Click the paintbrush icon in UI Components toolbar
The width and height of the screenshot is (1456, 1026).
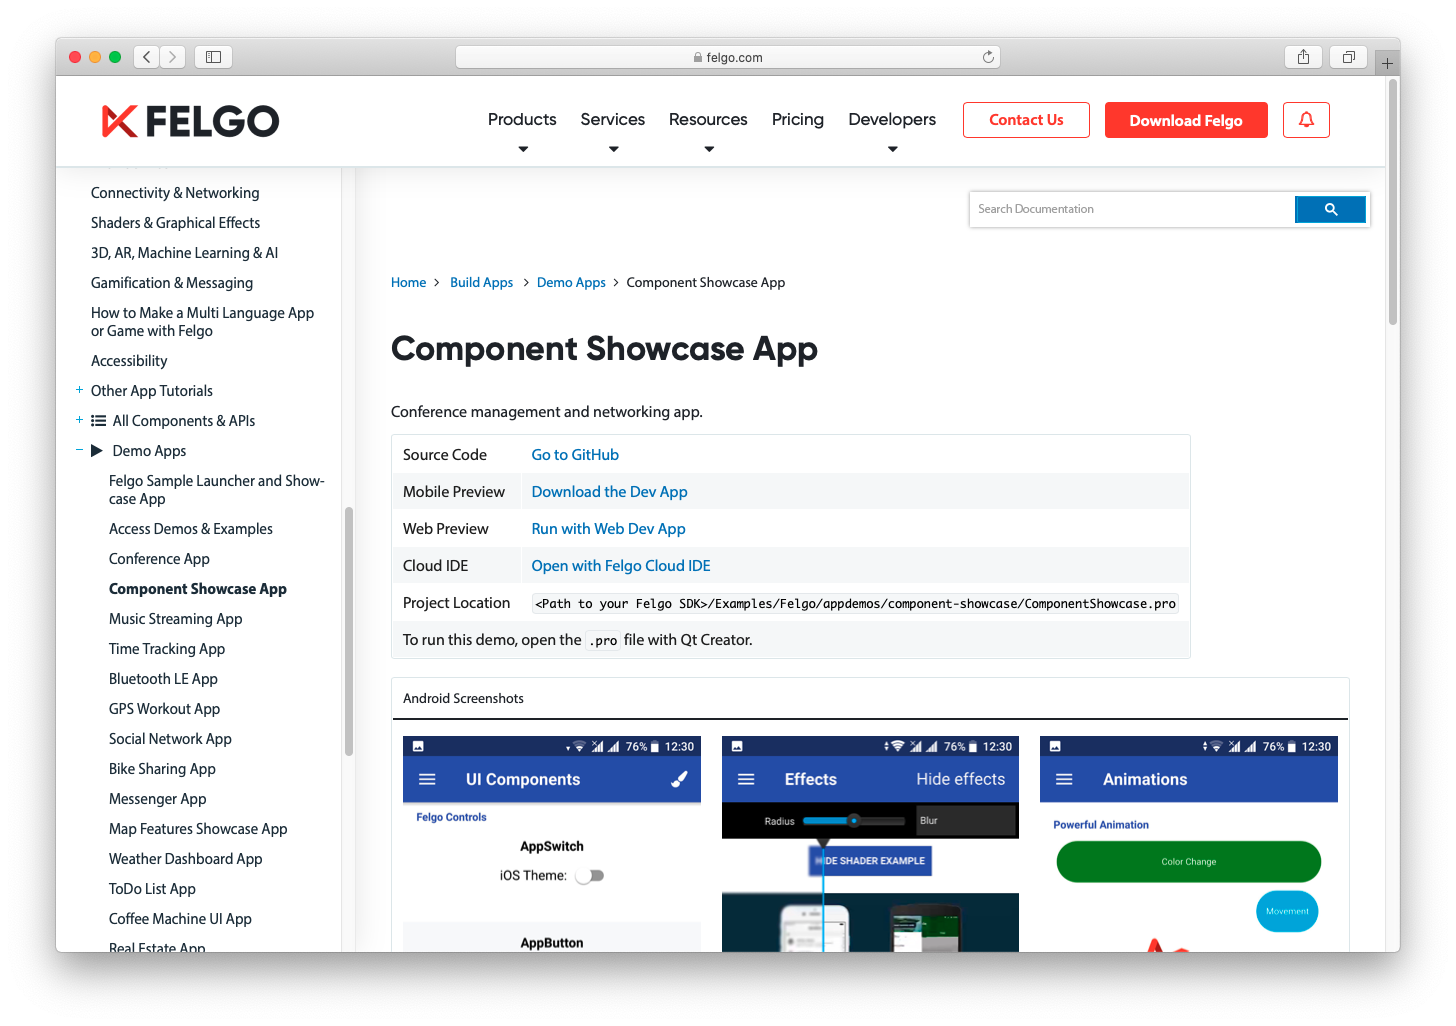[679, 779]
